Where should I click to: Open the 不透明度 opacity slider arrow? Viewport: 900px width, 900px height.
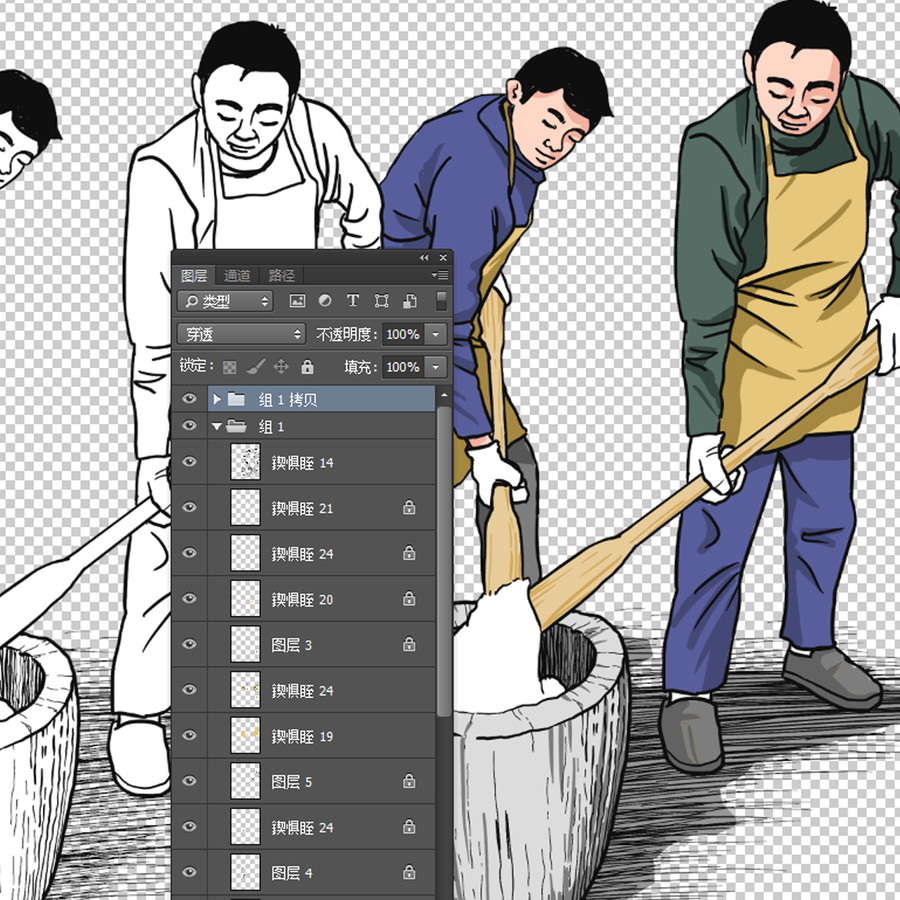[x=436, y=334]
